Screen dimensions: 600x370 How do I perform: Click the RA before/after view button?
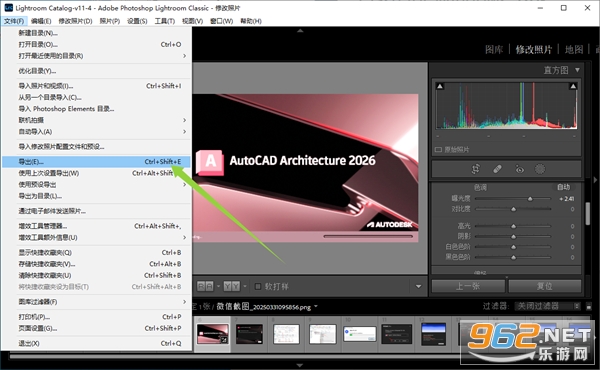coord(205,286)
